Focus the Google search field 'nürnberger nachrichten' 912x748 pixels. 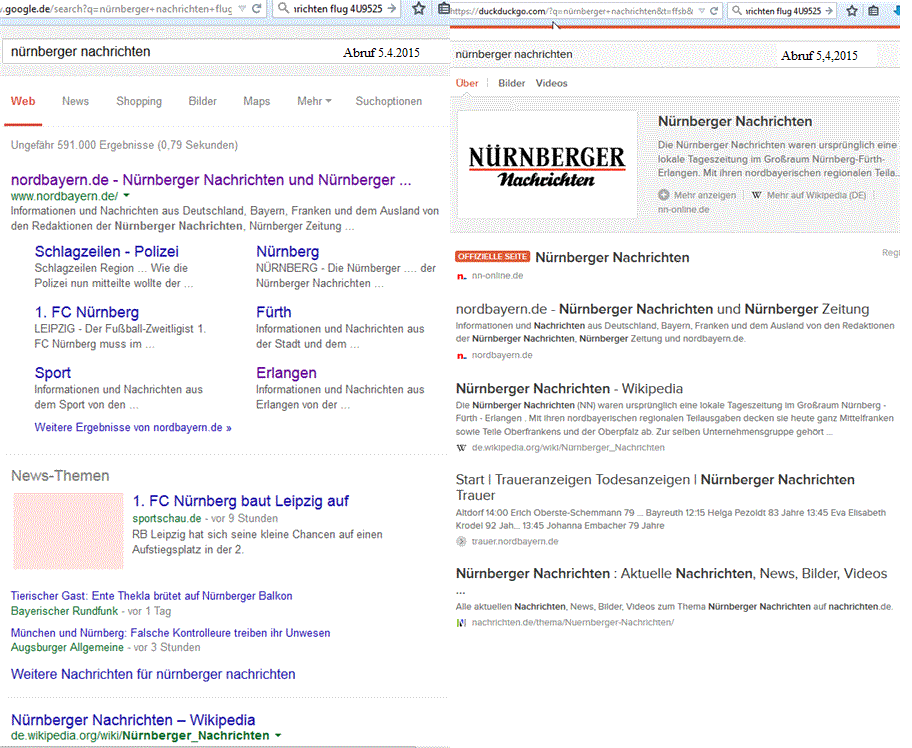pyautogui.click(x=225, y=52)
